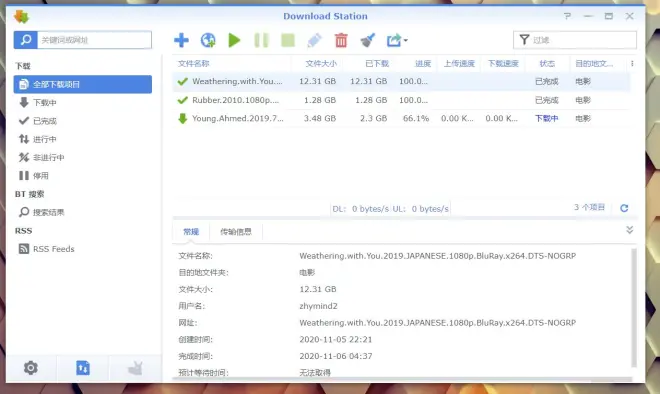Clear completed tasks with broom icon
The height and width of the screenshot is (394, 660).
367,40
